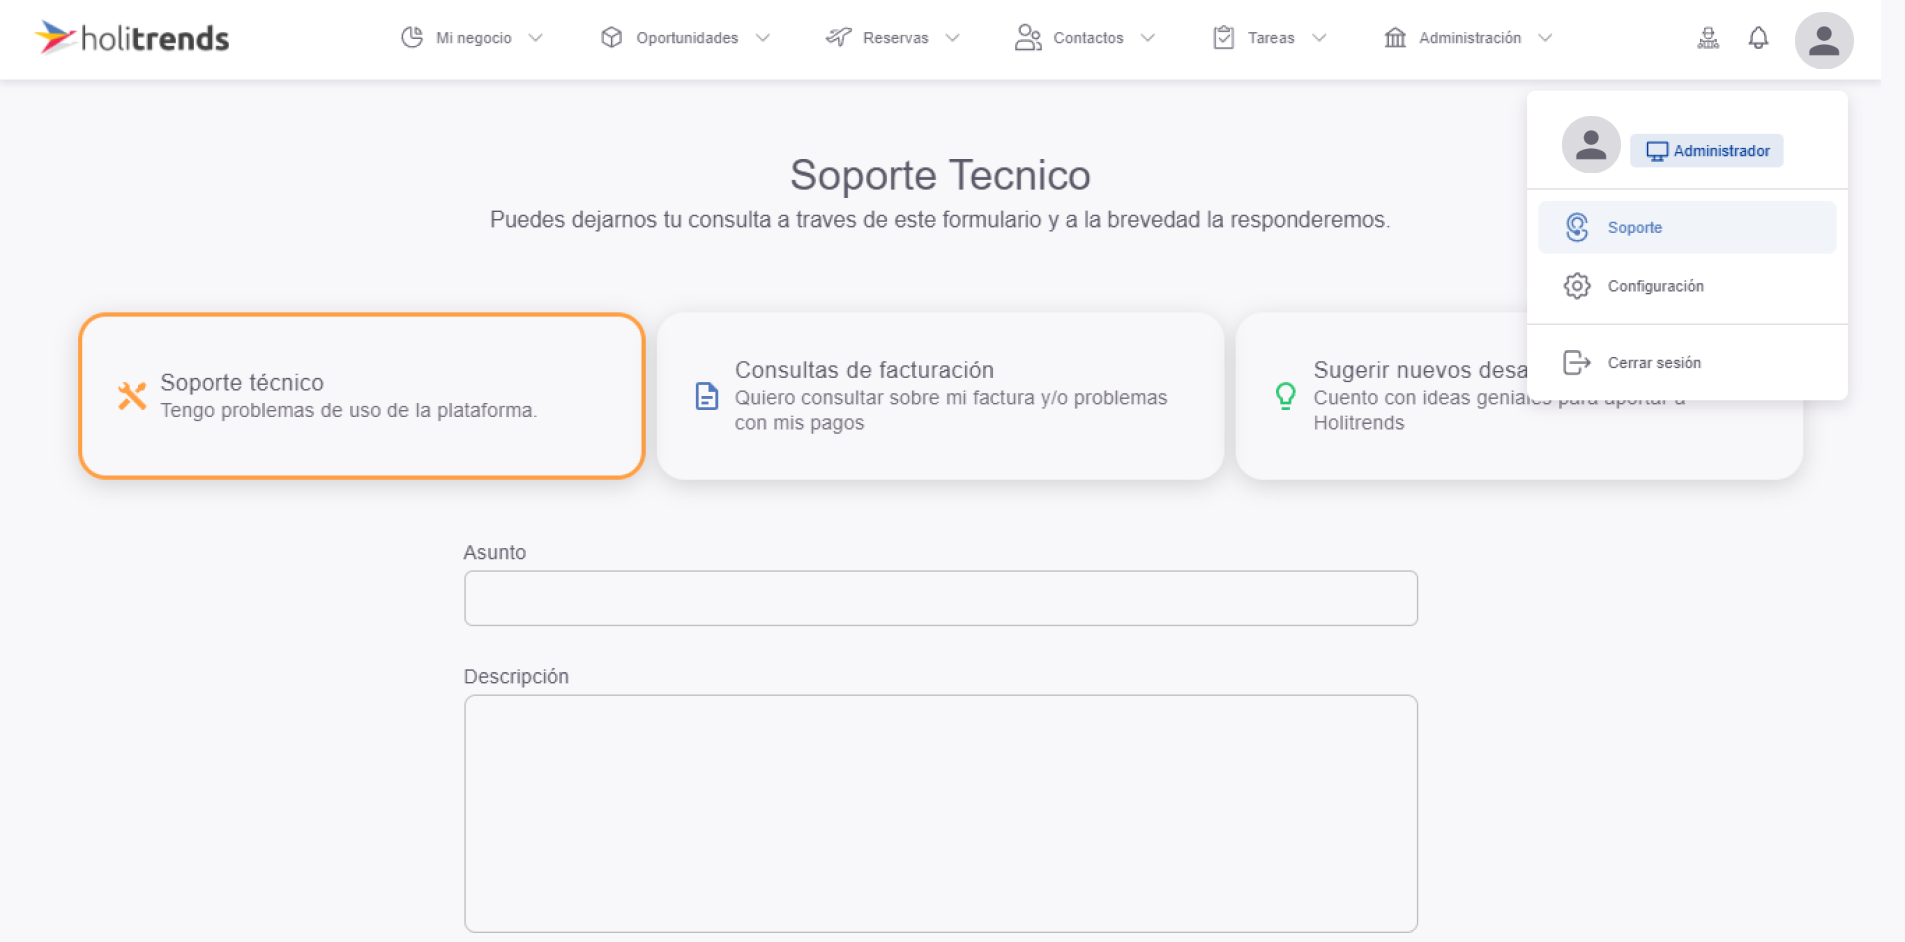Click the Oportunidades cube icon
Screen dimensions: 1905x942
coord(612,38)
